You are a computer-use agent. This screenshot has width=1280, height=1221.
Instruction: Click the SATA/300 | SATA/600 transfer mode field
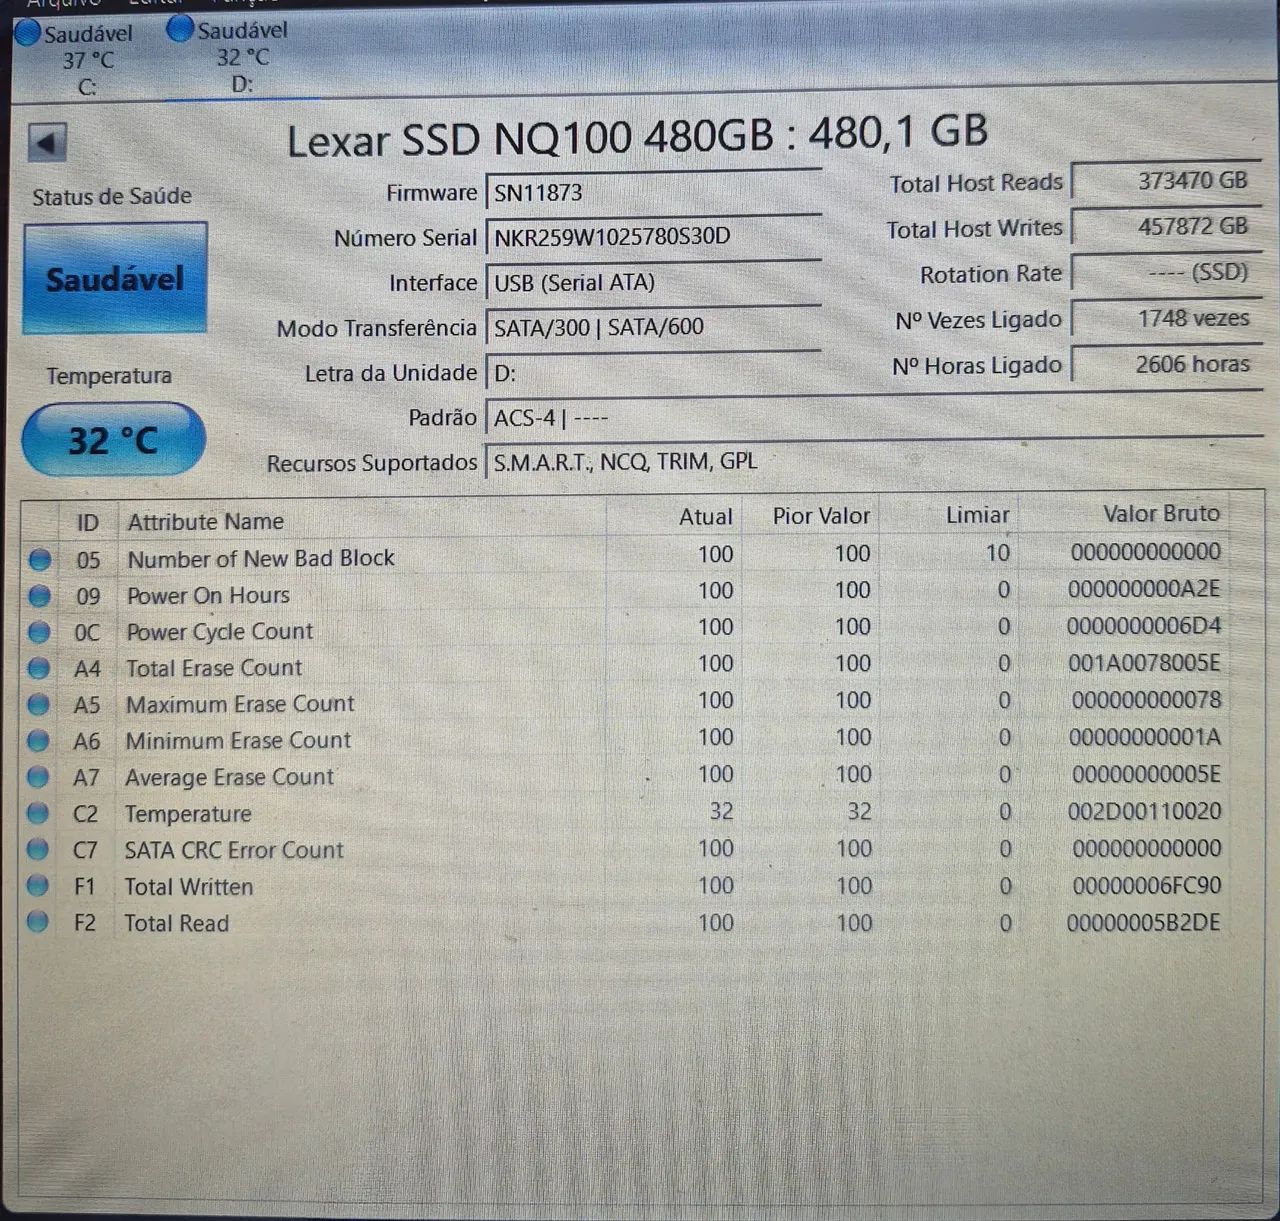pos(653,327)
